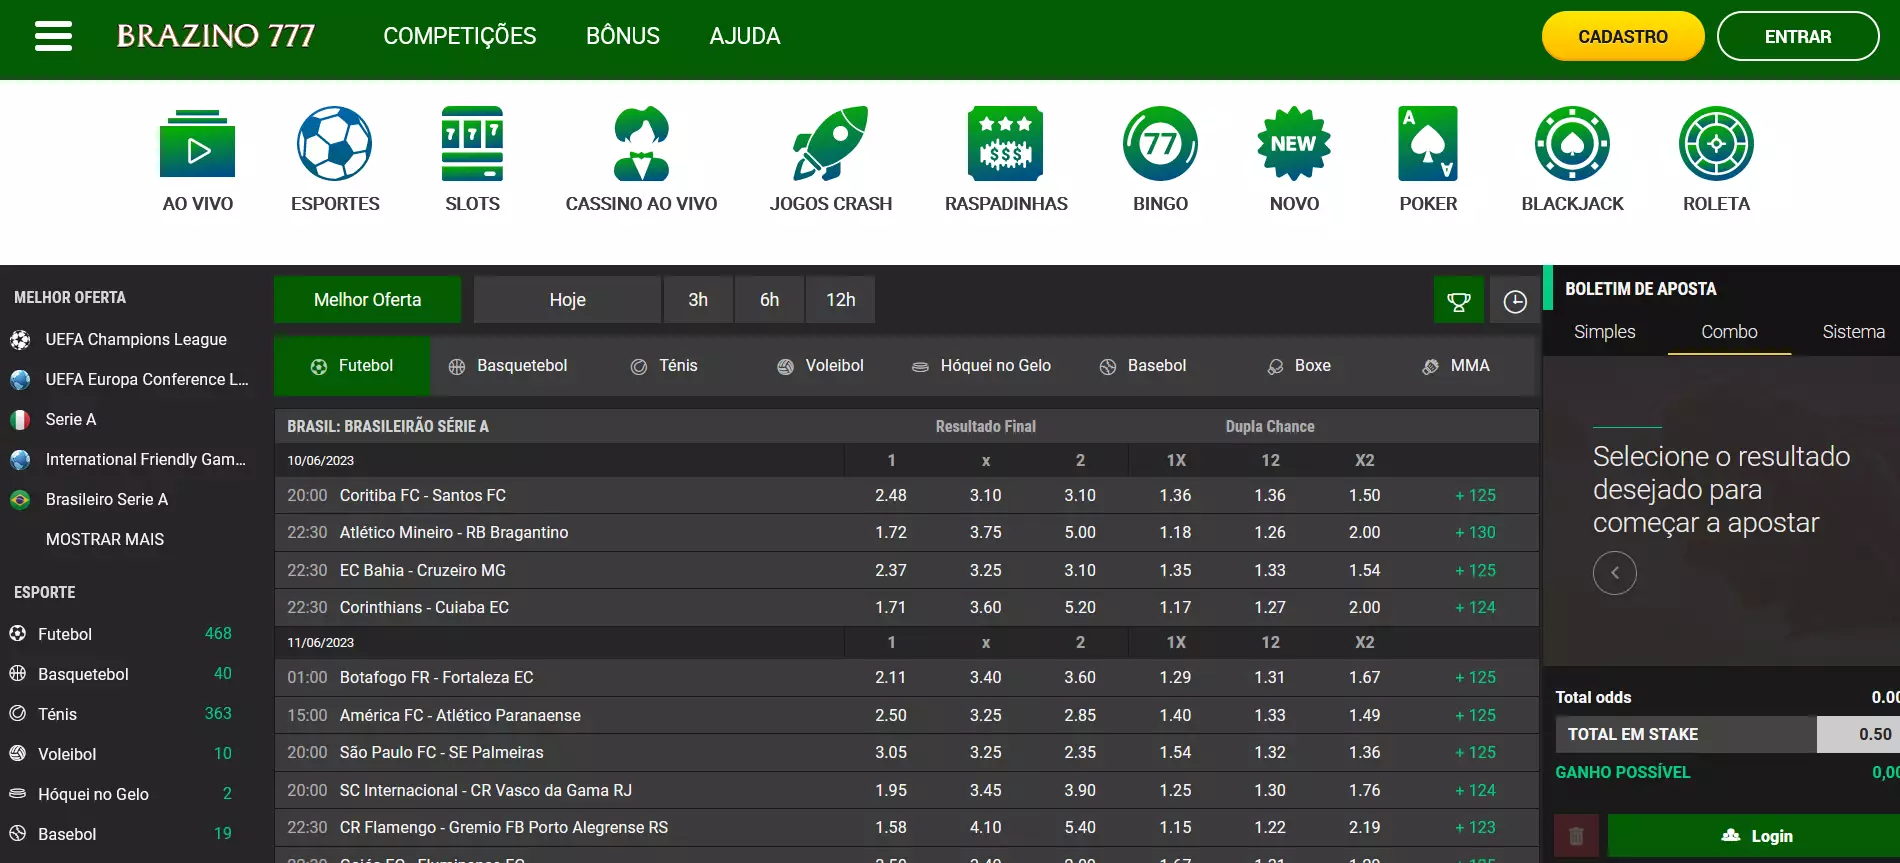Open the RASPADINHAS scratch card icon

1005,145
